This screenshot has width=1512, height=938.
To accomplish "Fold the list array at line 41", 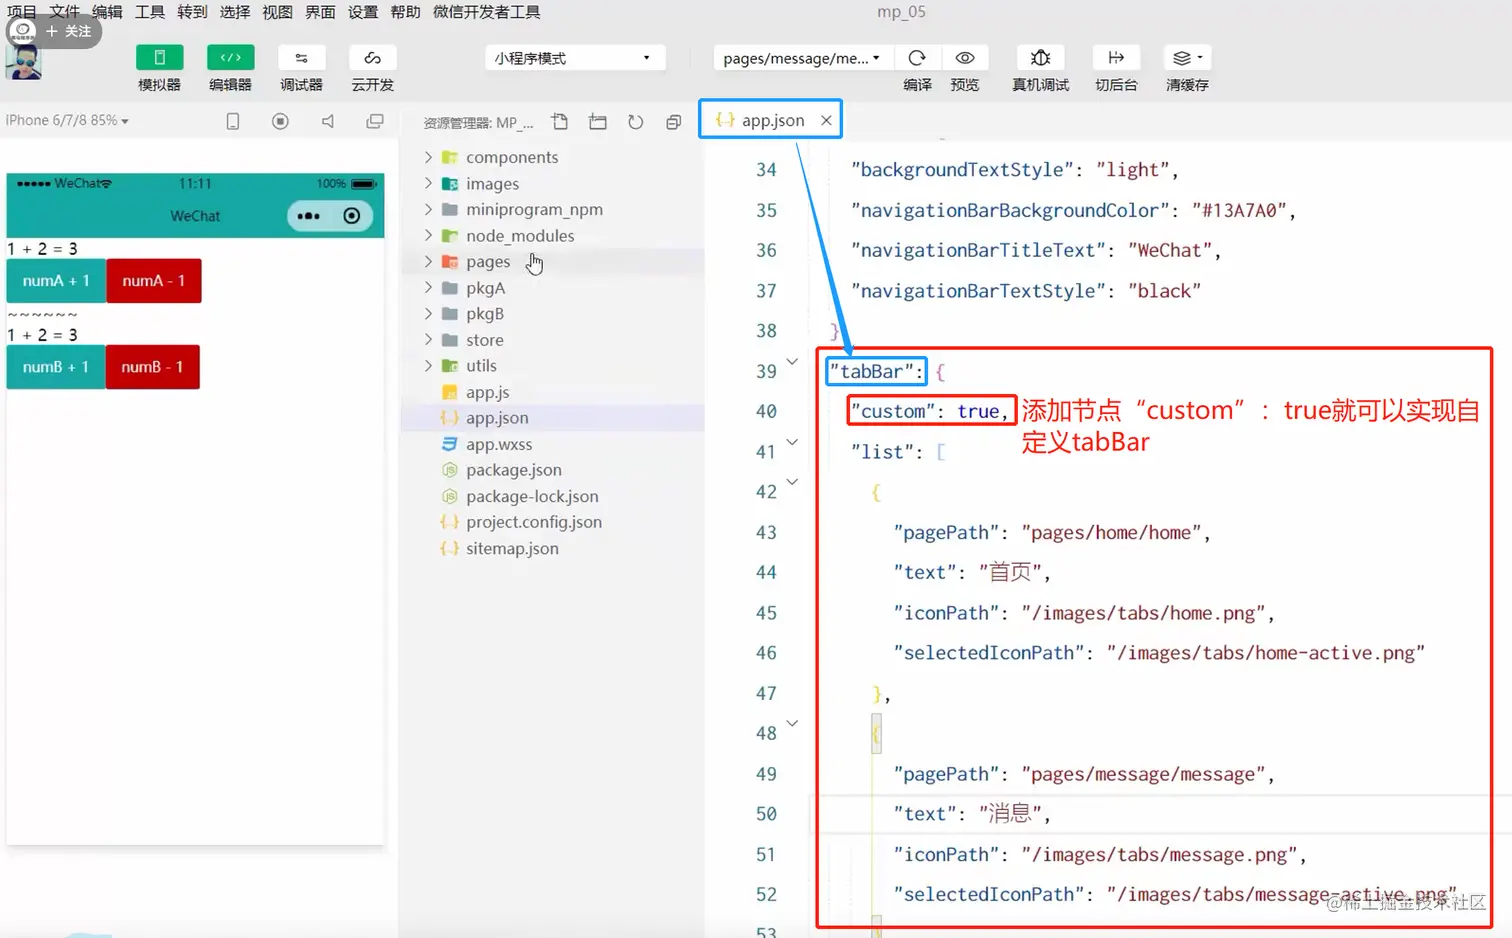I will 792,442.
